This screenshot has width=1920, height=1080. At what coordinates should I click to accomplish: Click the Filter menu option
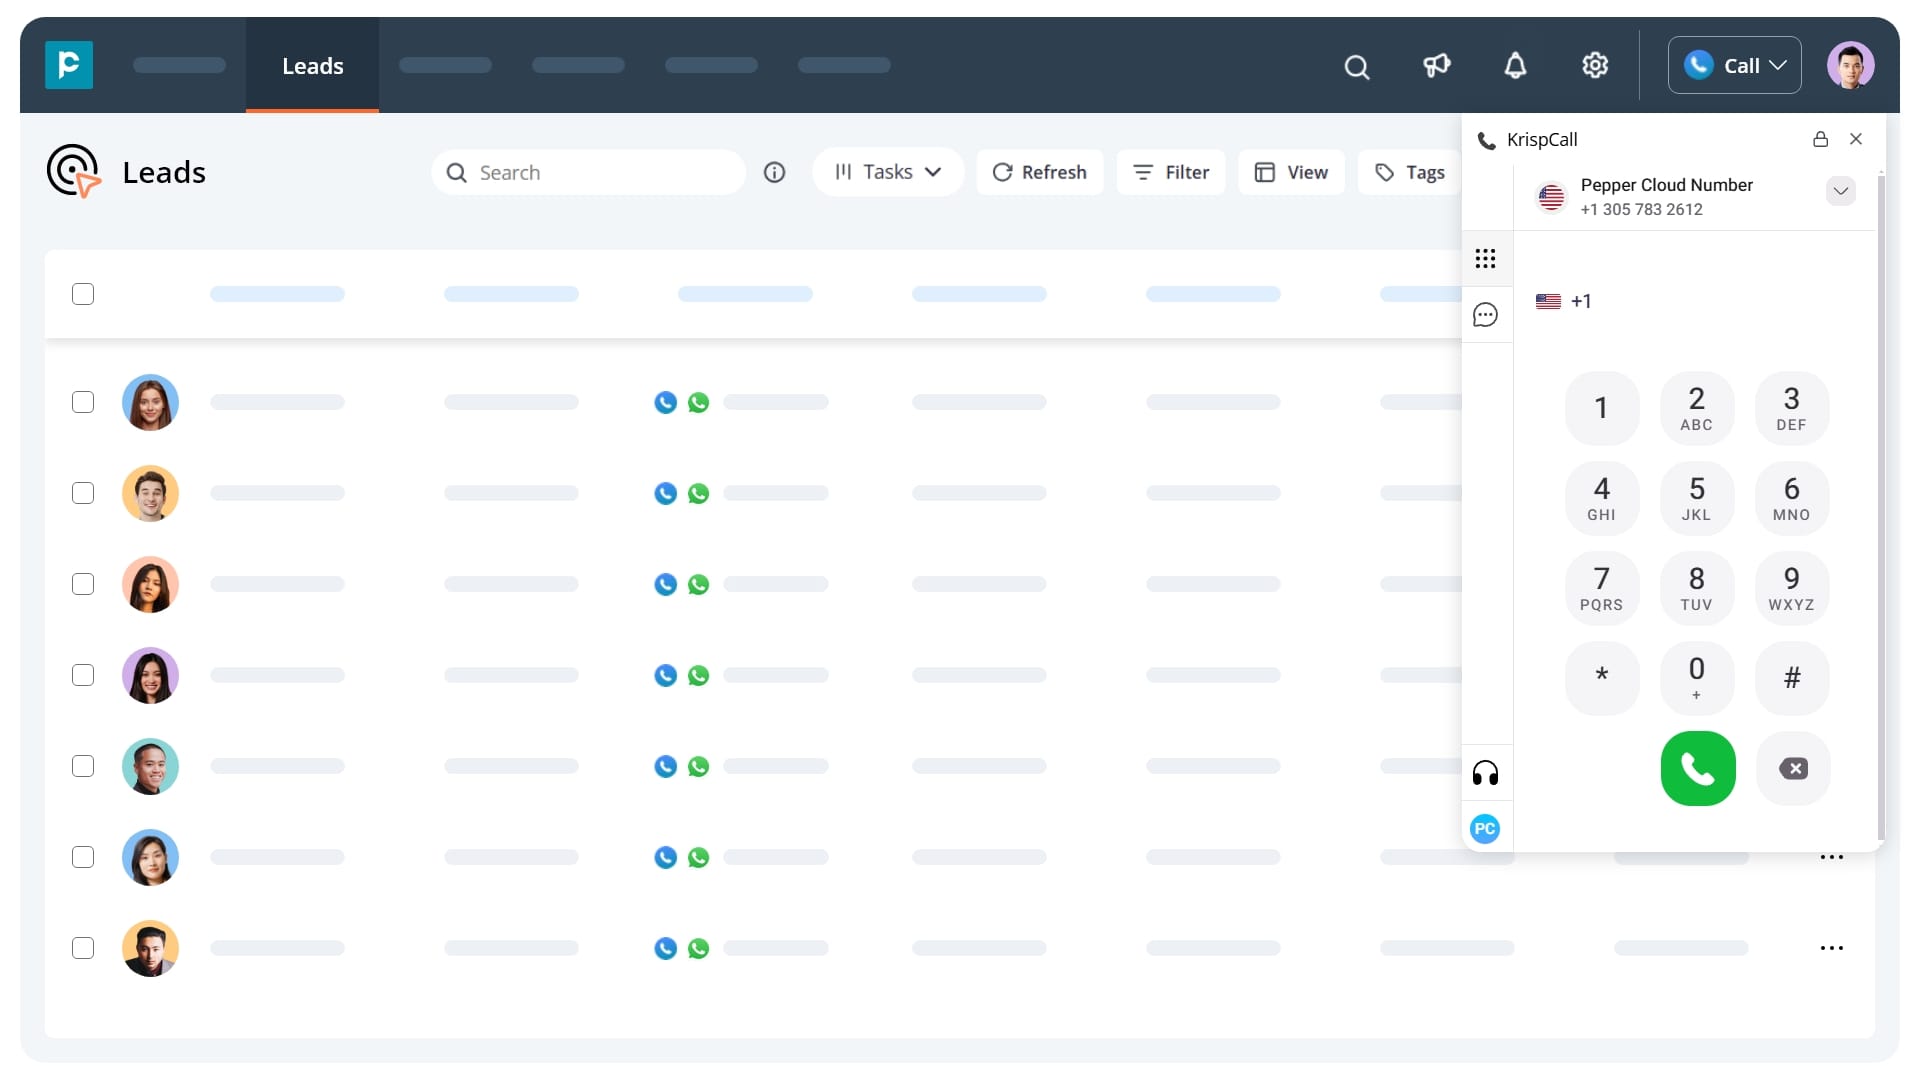tap(1170, 171)
